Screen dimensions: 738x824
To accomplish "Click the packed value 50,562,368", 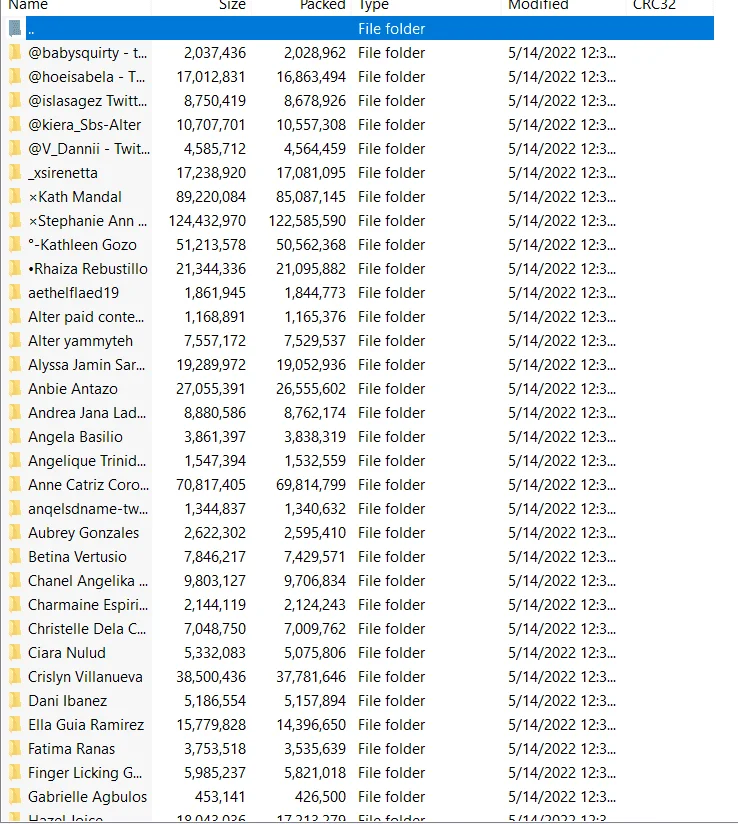I will pyautogui.click(x=311, y=244).
